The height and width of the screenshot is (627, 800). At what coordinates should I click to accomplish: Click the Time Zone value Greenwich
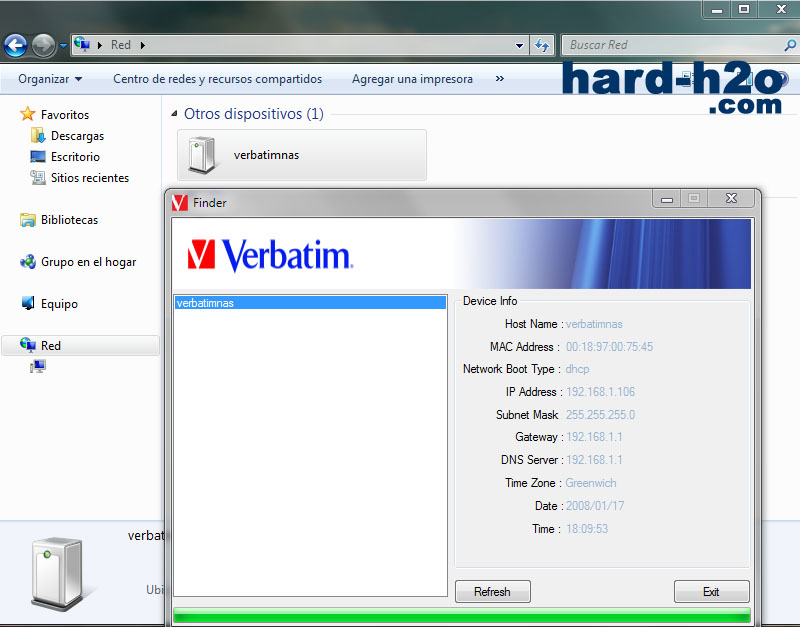pos(590,483)
